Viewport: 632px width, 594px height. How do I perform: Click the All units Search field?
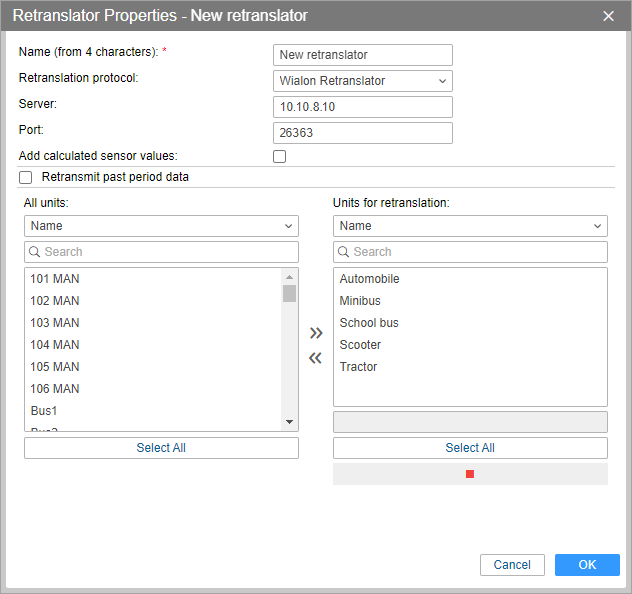click(x=161, y=252)
